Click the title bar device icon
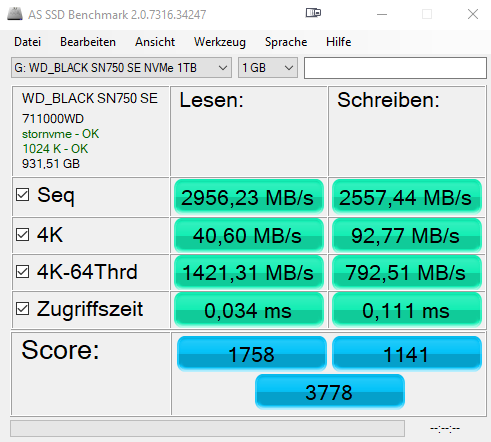The width and height of the screenshot is (491, 442). (x=313, y=13)
